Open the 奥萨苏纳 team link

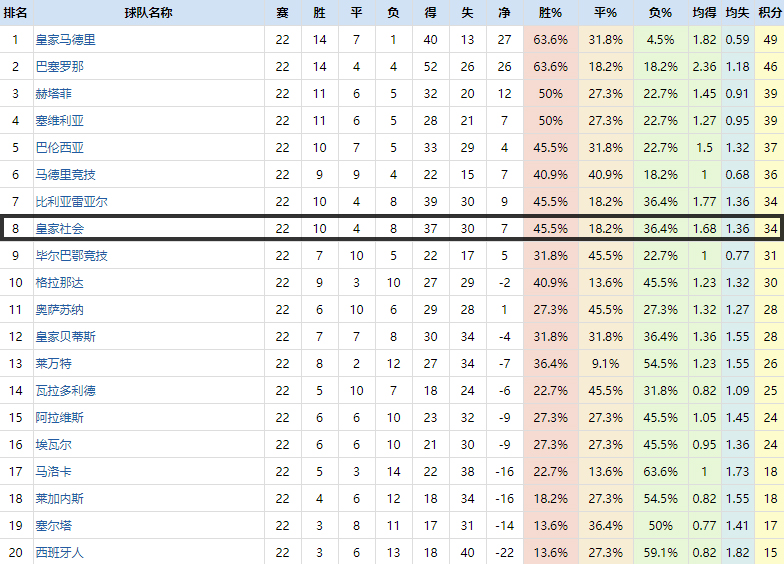tap(60, 310)
